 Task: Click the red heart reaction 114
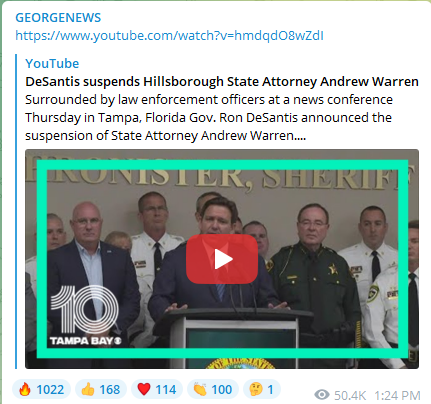point(157,389)
